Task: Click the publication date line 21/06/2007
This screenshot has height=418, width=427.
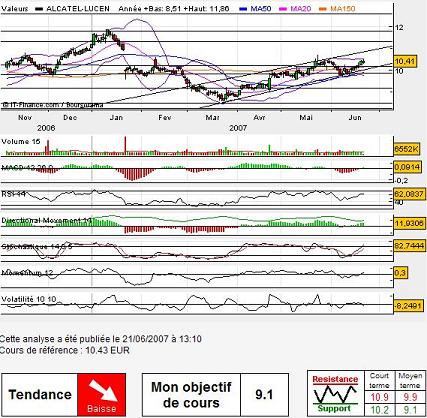Action: pos(101,339)
